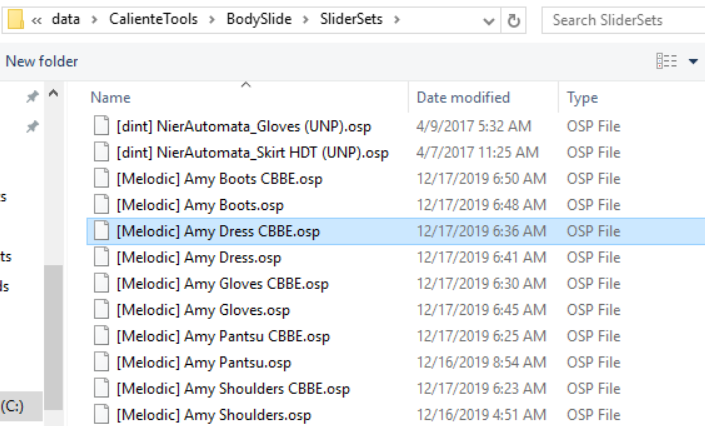Click navigation pane scroll up arrow

[x=54, y=94]
